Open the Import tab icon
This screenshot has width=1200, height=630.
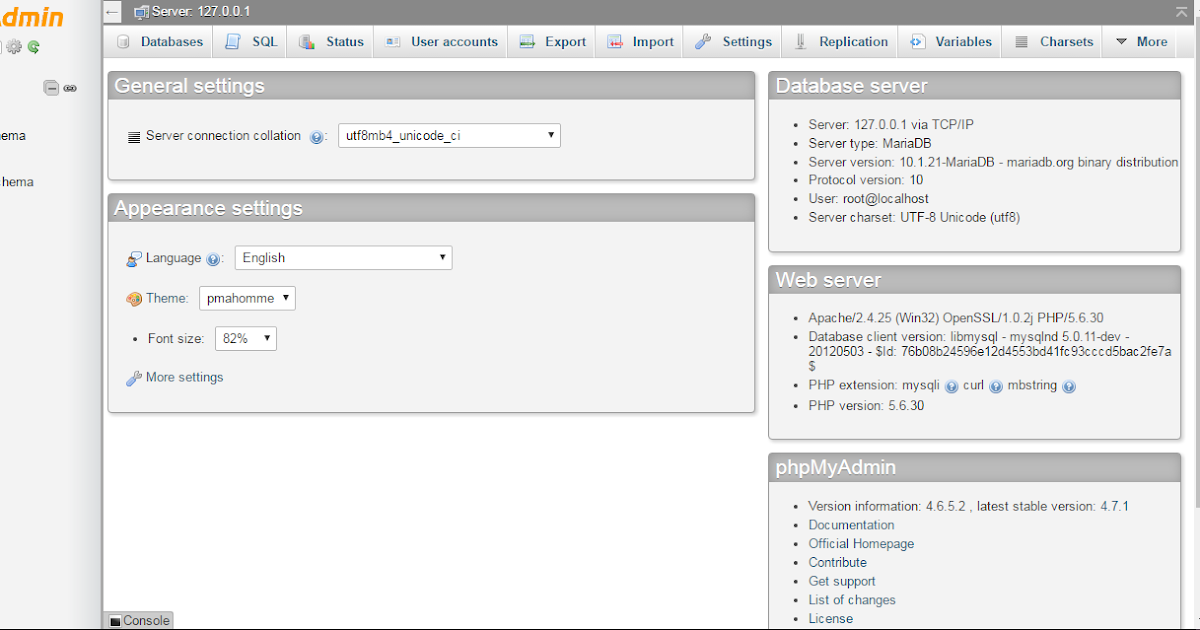[x=613, y=41]
